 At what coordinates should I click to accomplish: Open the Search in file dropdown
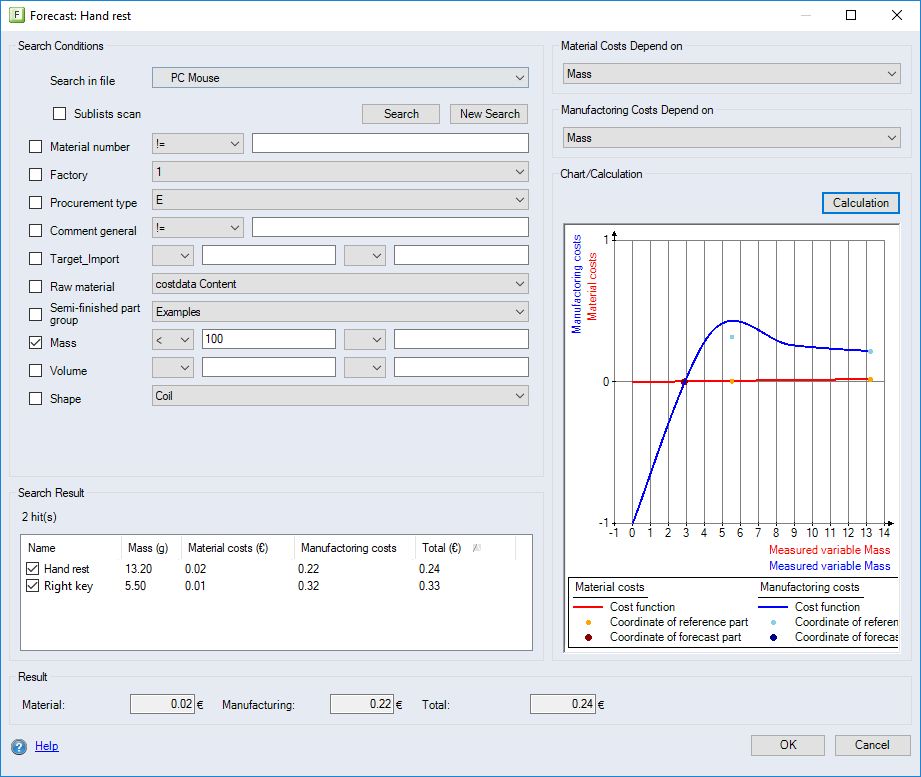click(340, 78)
